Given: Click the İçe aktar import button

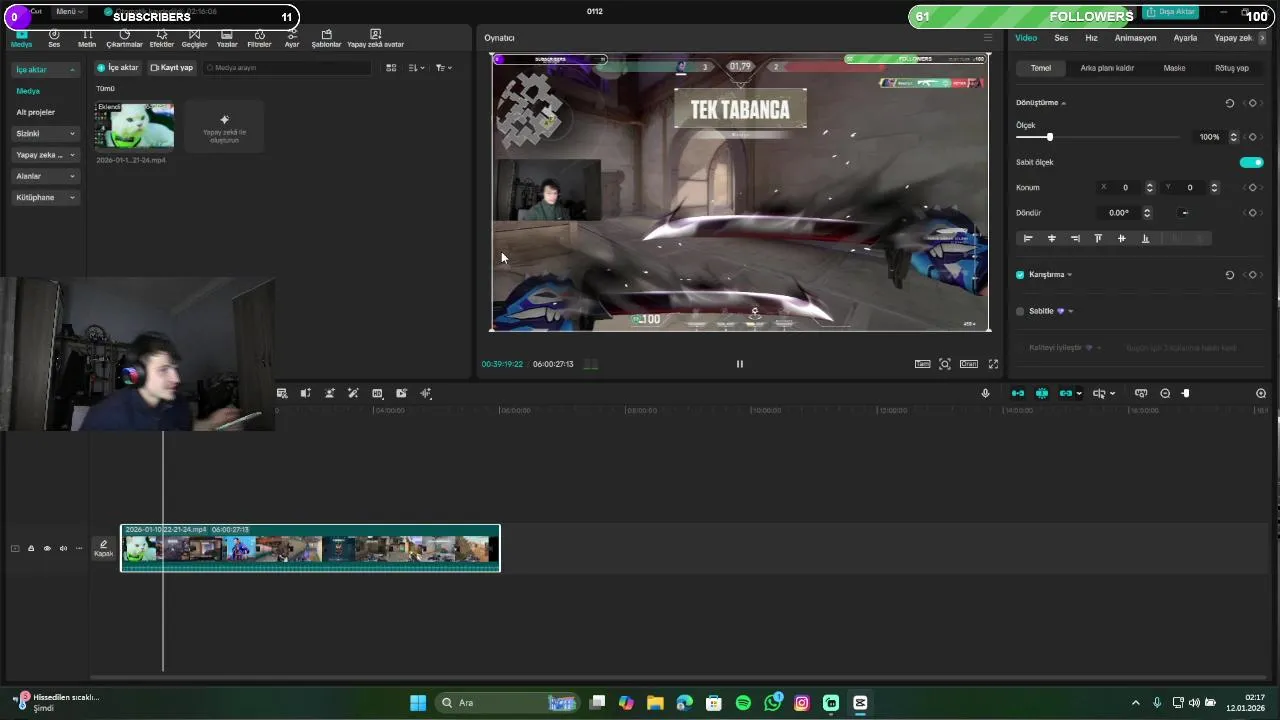Looking at the screenshot, I should tap(117, 68).
